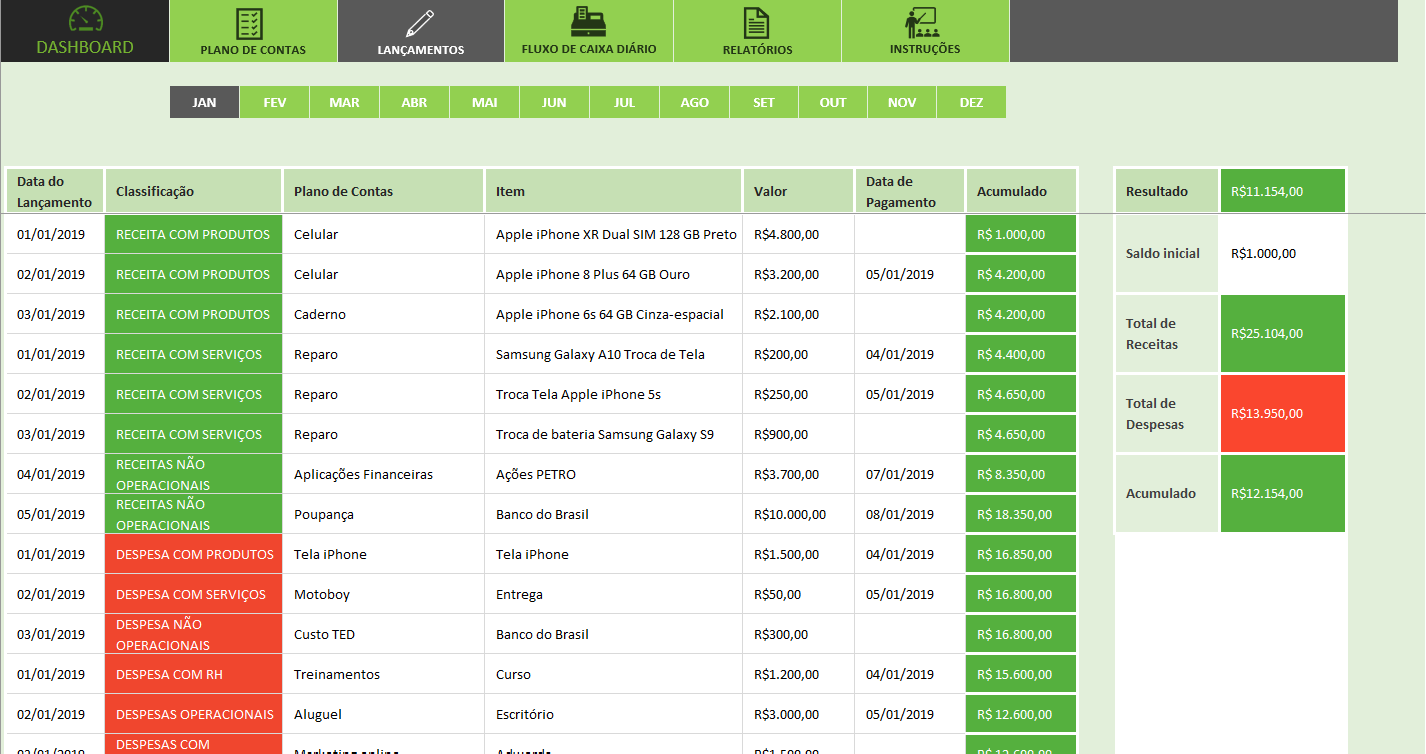Select Troca de bateria Samsung Galaxy S9 cell
1426x754 pixels.
[614, 434]
